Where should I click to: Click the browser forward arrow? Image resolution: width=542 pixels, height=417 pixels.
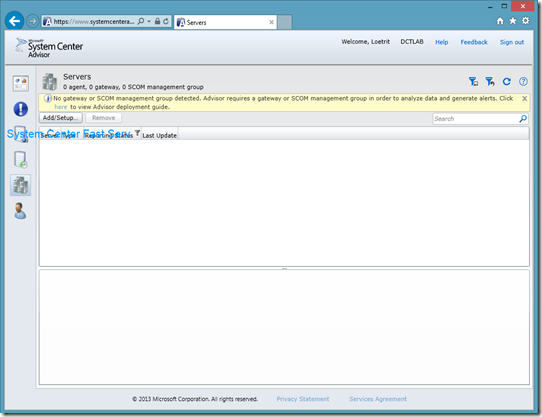click(32, 21)
